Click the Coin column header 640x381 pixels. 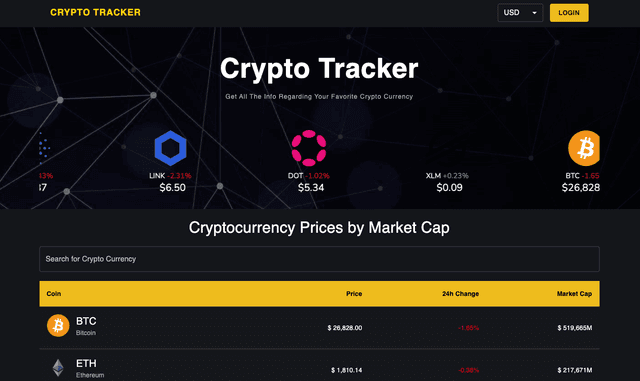(x=53, y=294)
